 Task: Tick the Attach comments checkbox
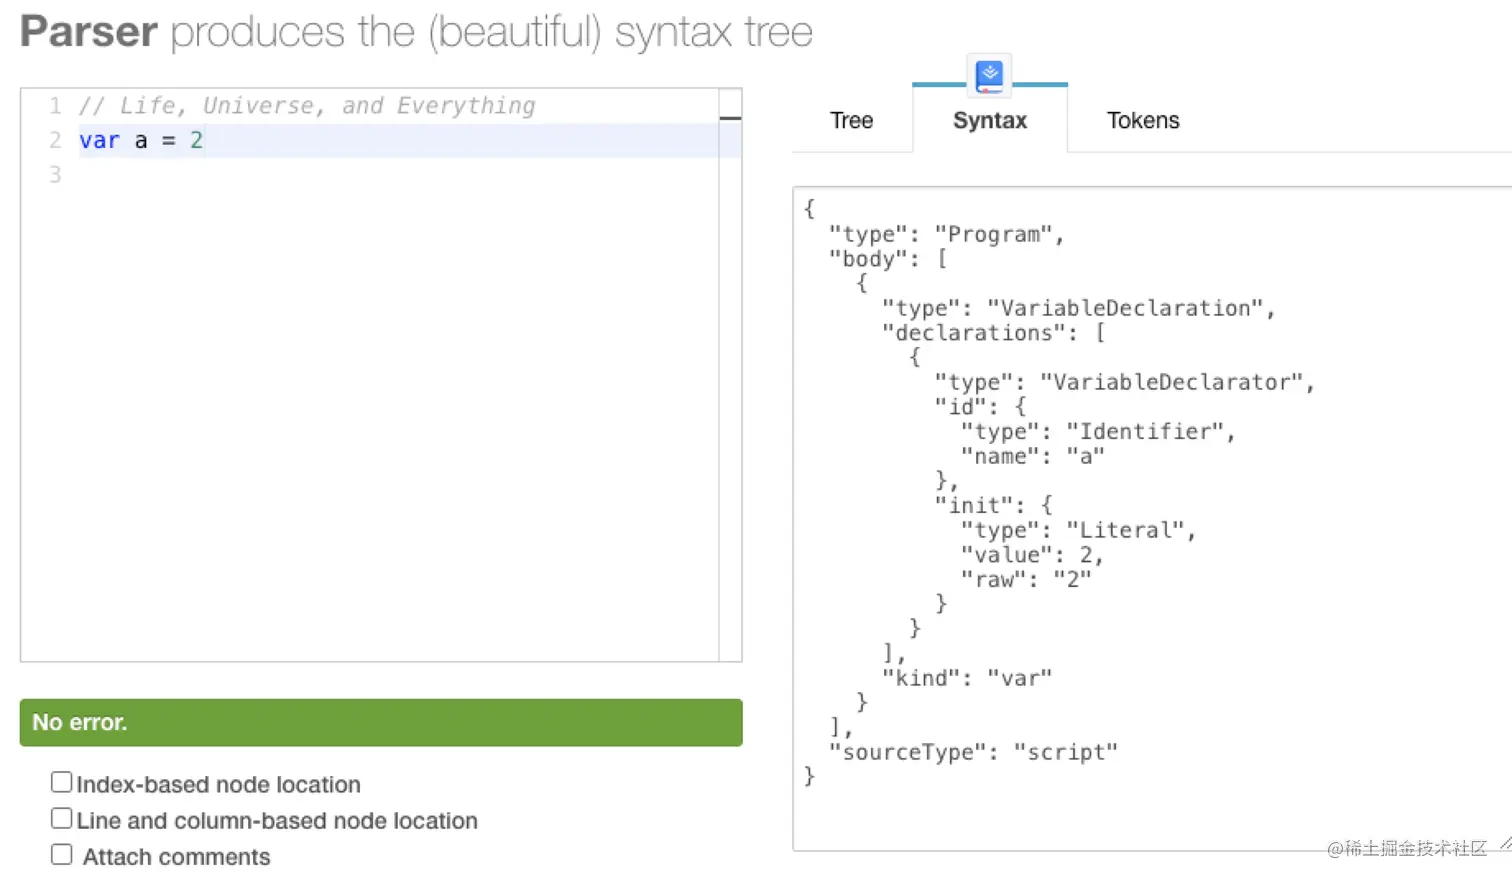click(x=62, y=854)
